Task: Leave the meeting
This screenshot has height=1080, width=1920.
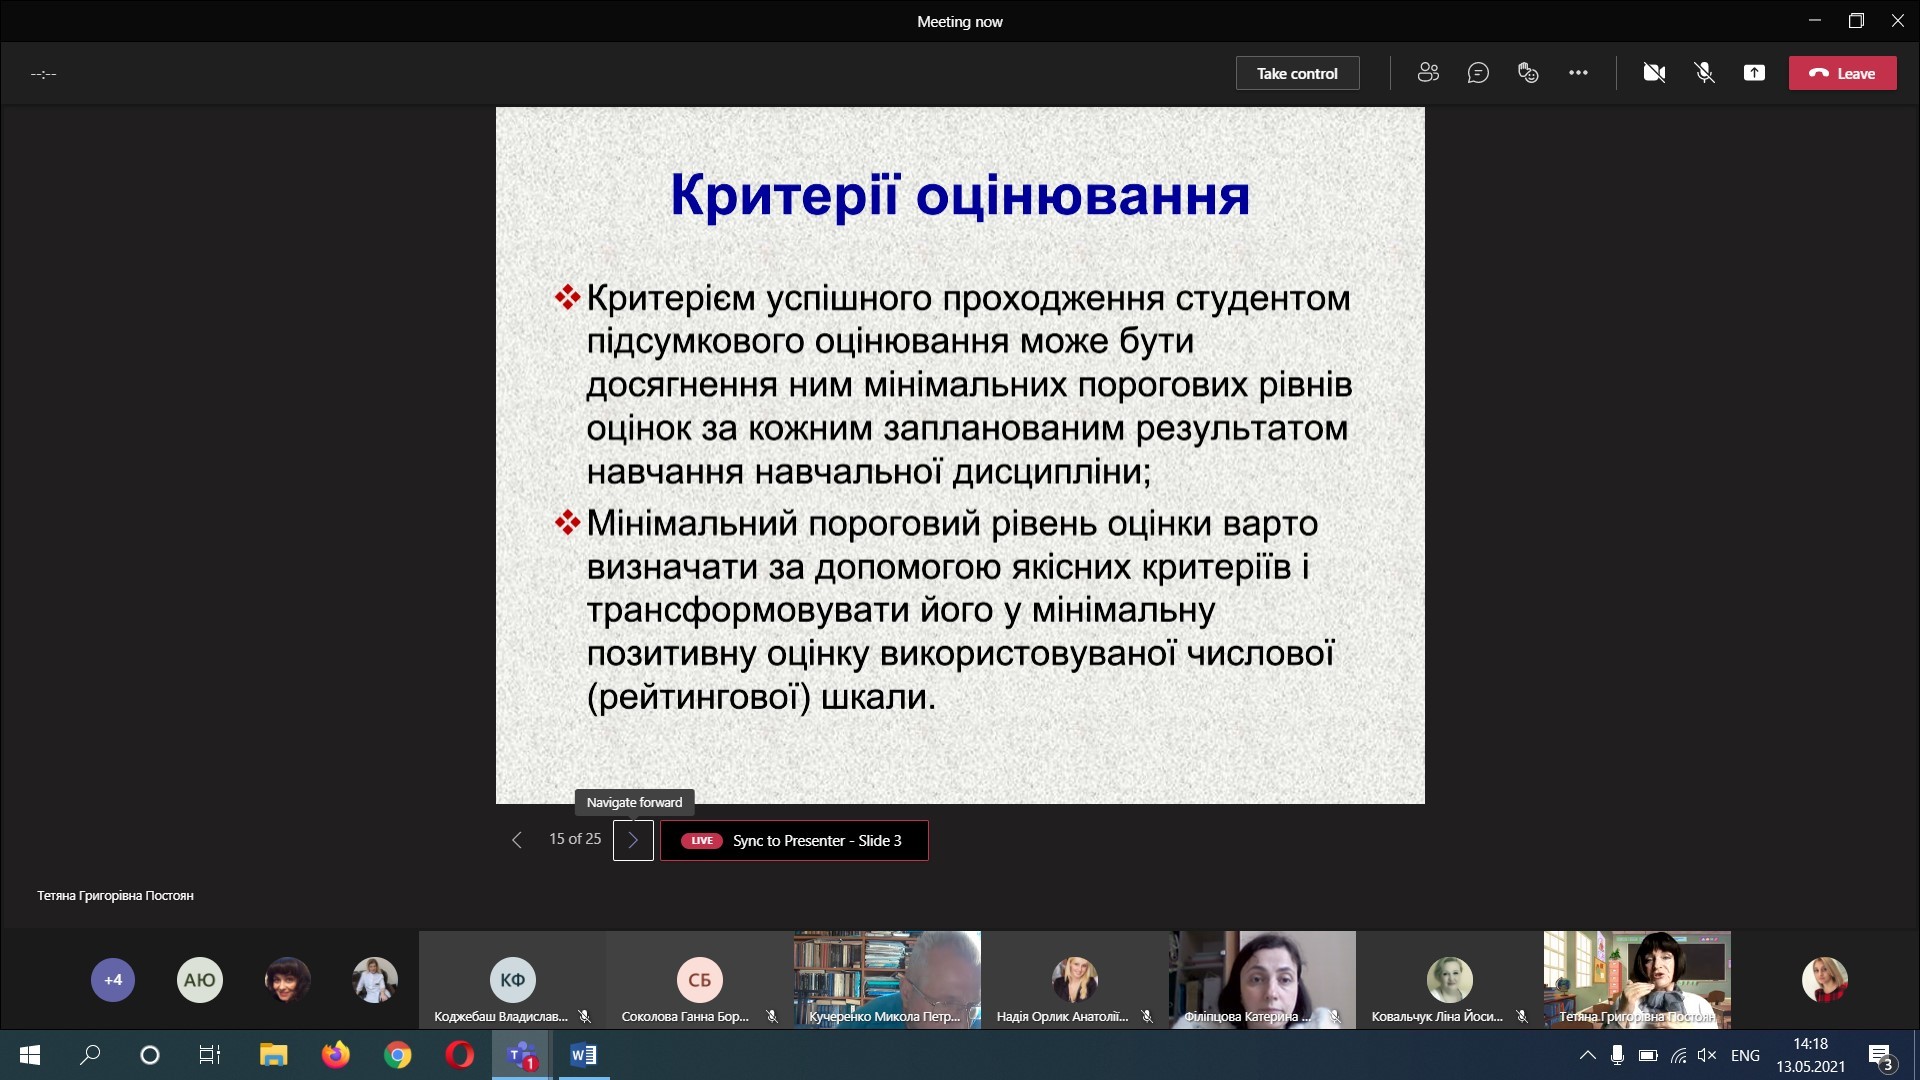Action: tap(1842, 73)
